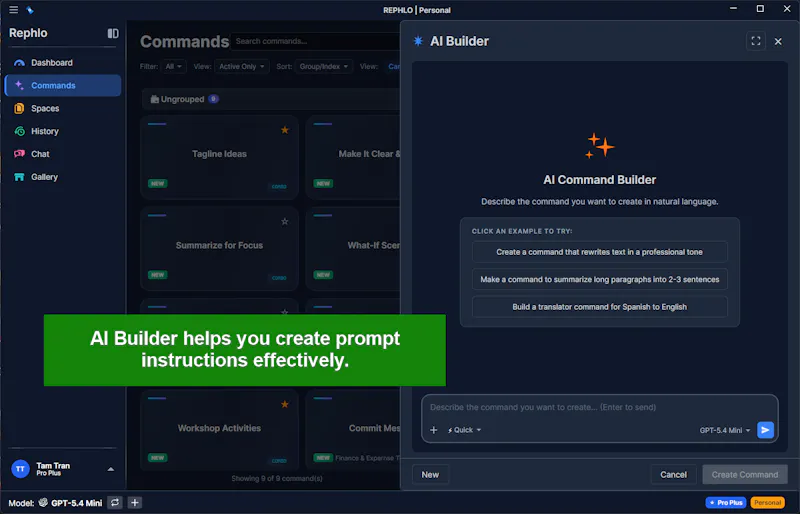The height and width of the screenshot is (514, 800).
Task: Open the GPT-5.4 Mini model dropdown in prompt box
Action: tap(724, 430)
